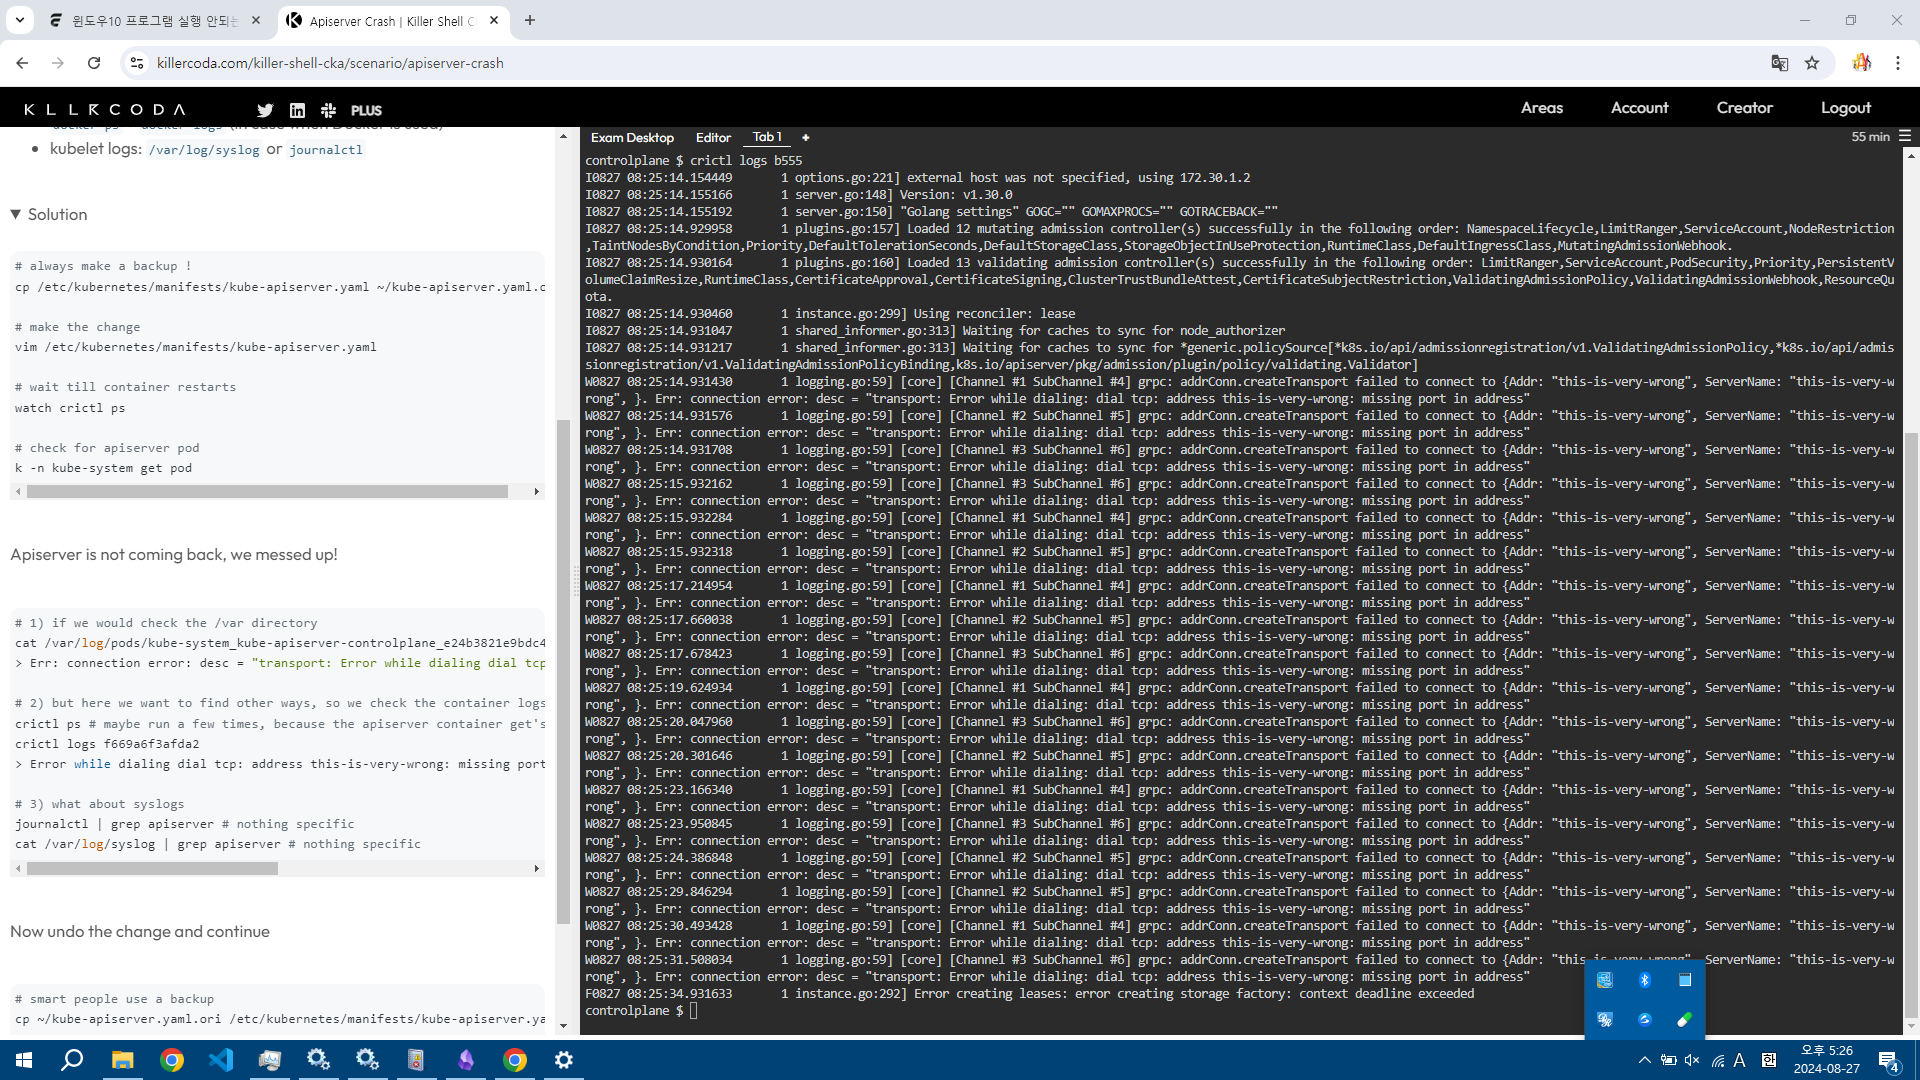Click the Logout link
This screenshot has height=1080, width=1920.
click(1845, 108)
